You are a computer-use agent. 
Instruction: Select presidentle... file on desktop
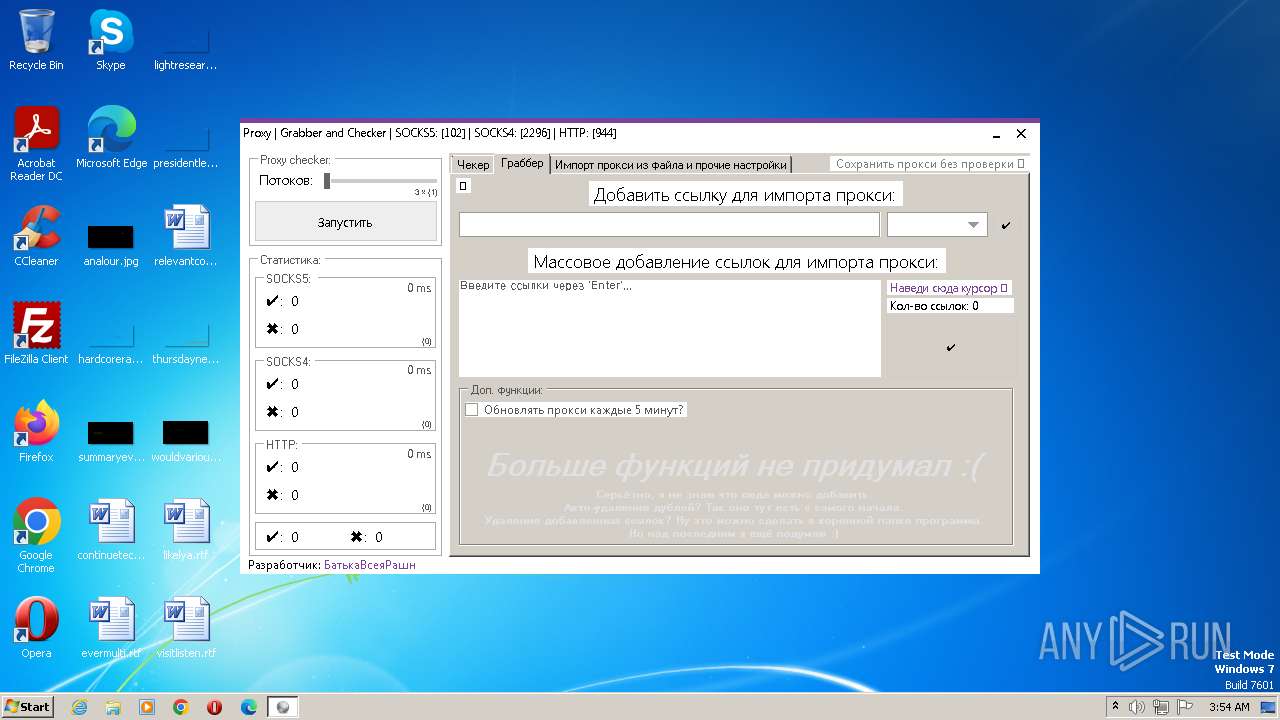186,144
